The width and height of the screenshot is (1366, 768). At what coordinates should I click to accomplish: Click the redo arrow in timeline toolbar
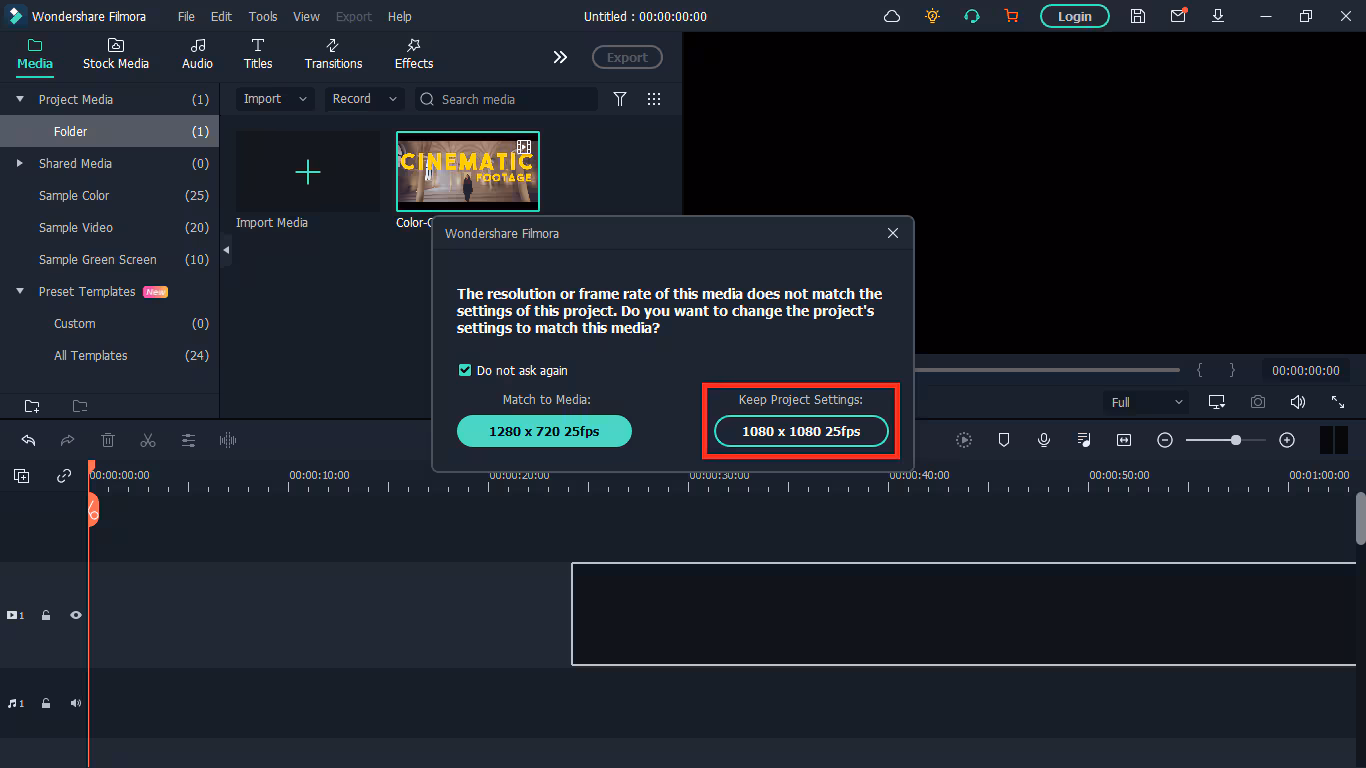pyautogui.click(x=68, y=440)
